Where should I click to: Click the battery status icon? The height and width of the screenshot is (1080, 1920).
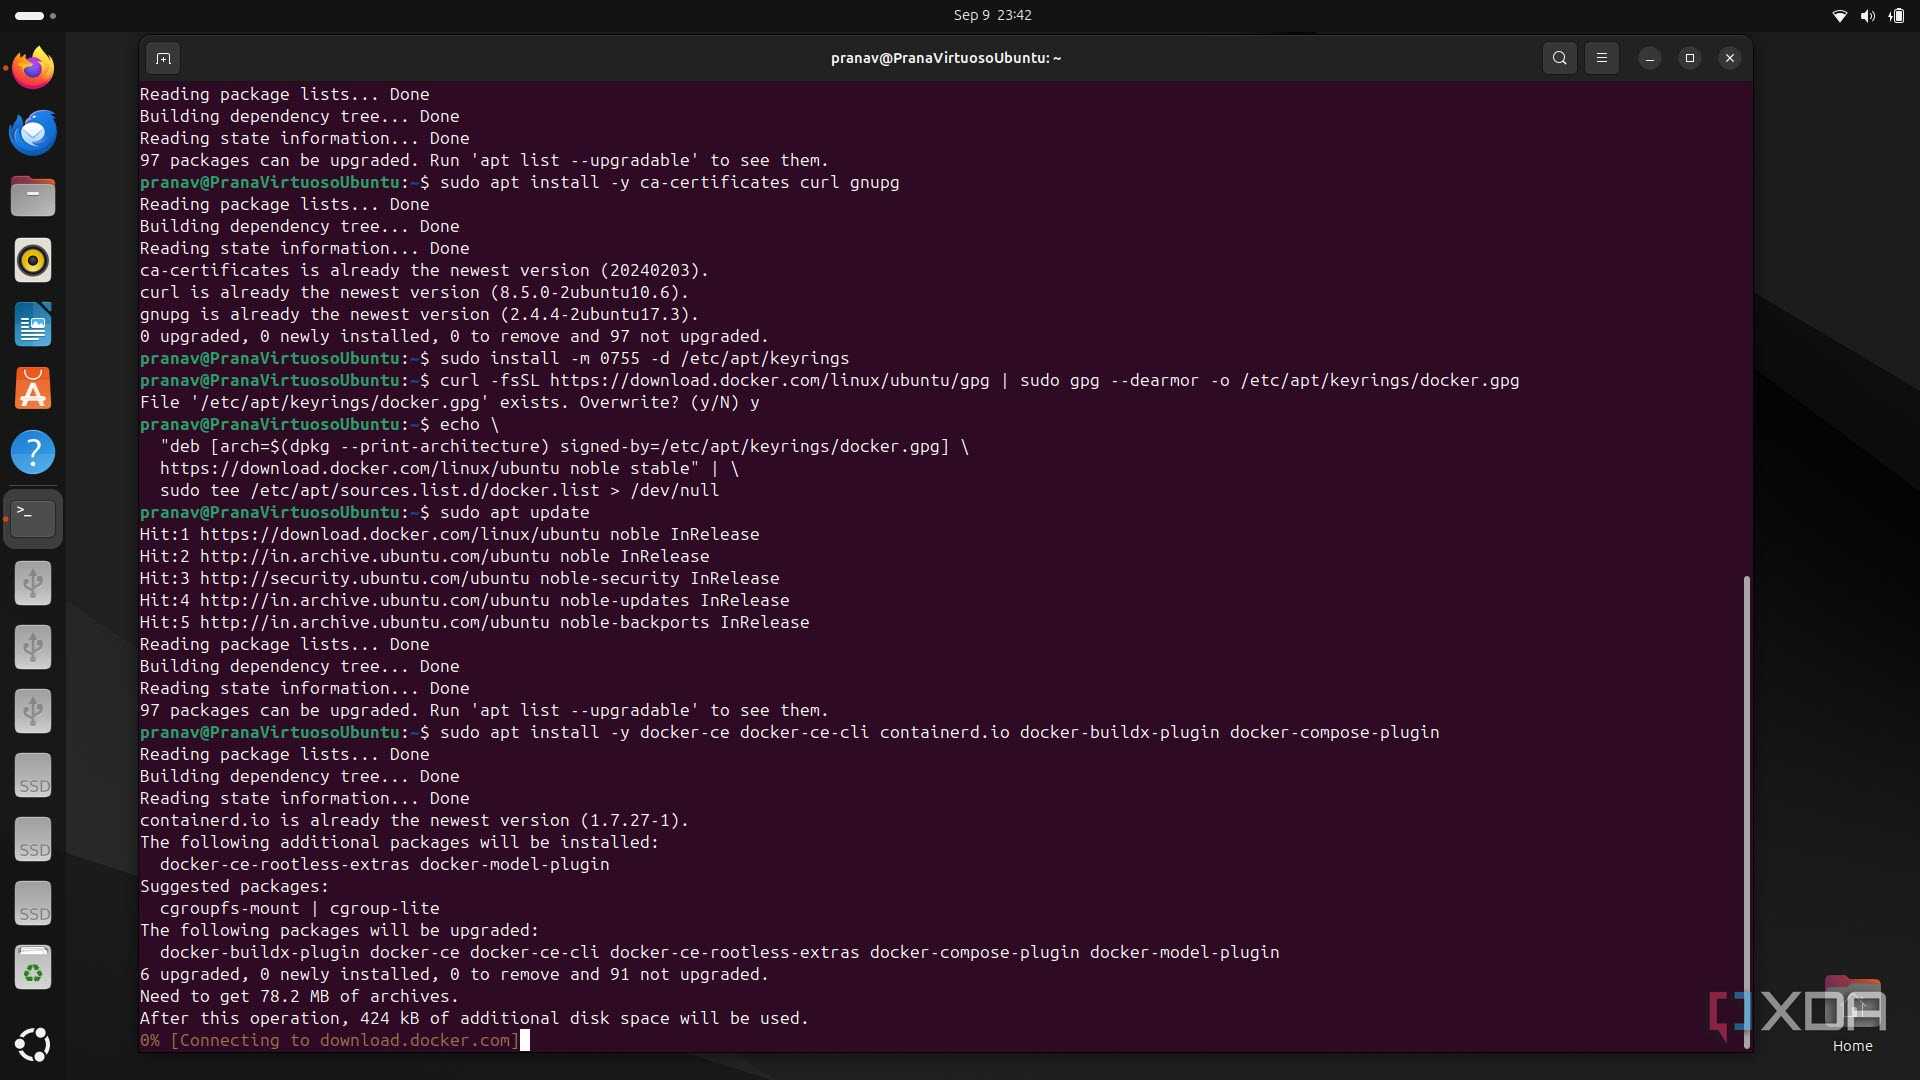click(1896, 15)
